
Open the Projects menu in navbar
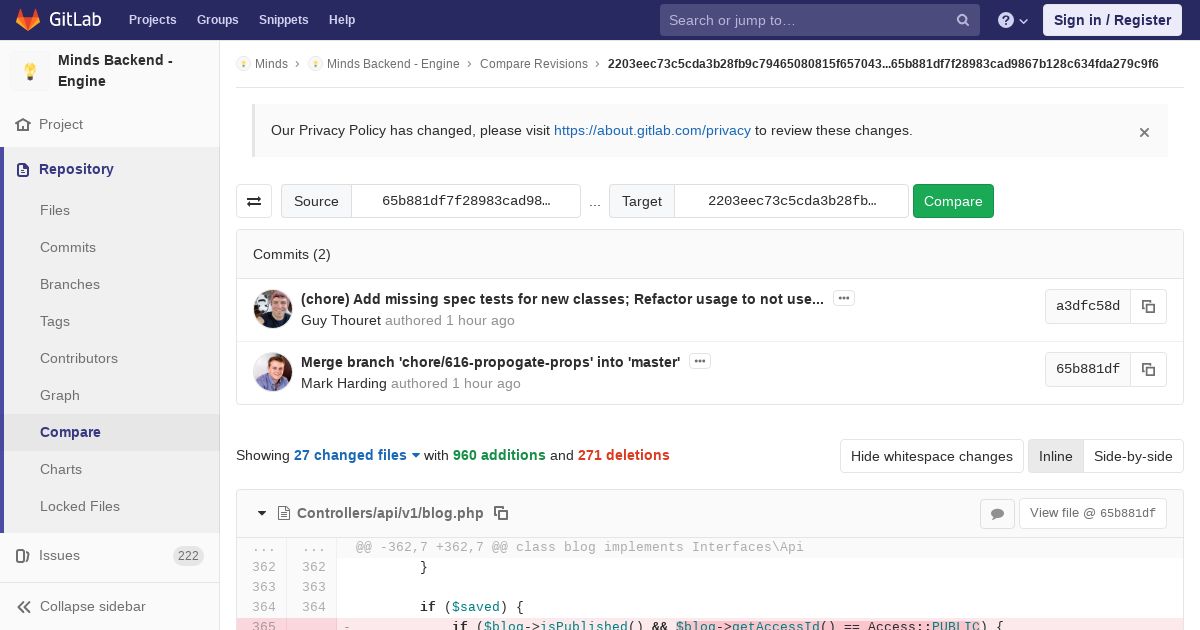(x=152, y=20)
